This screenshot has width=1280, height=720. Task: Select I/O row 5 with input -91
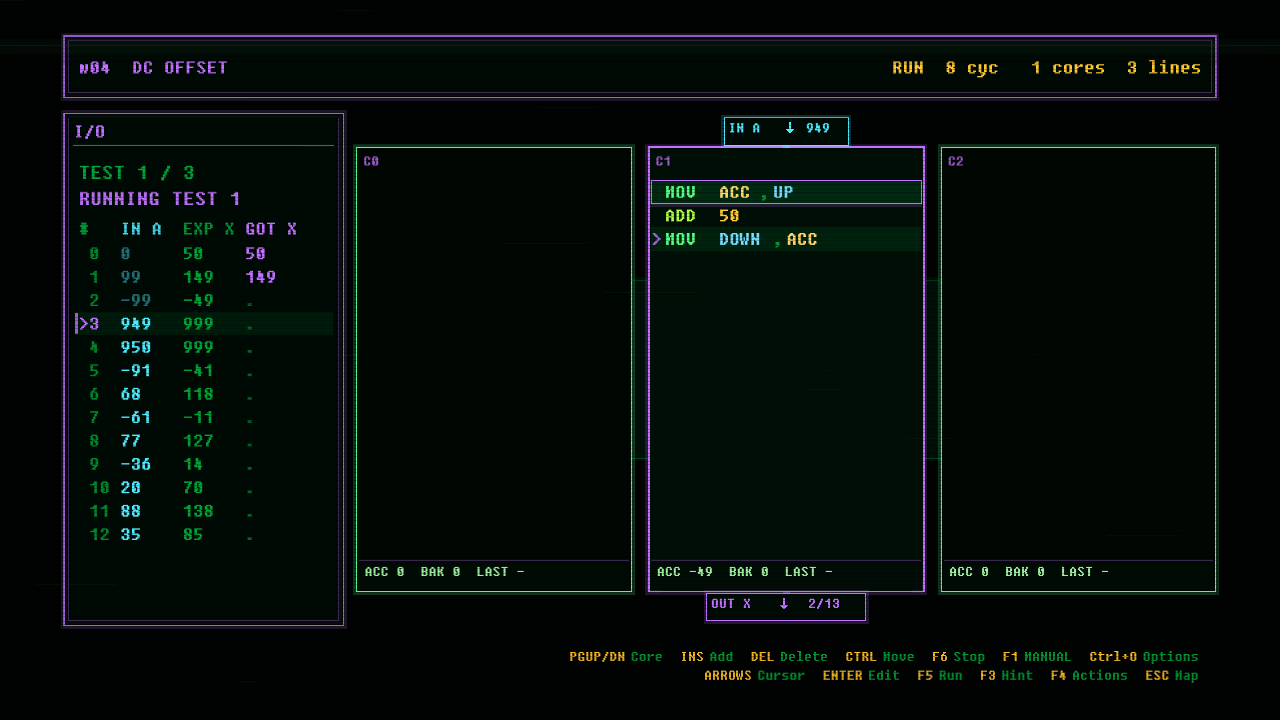click(x=204, y=371)
